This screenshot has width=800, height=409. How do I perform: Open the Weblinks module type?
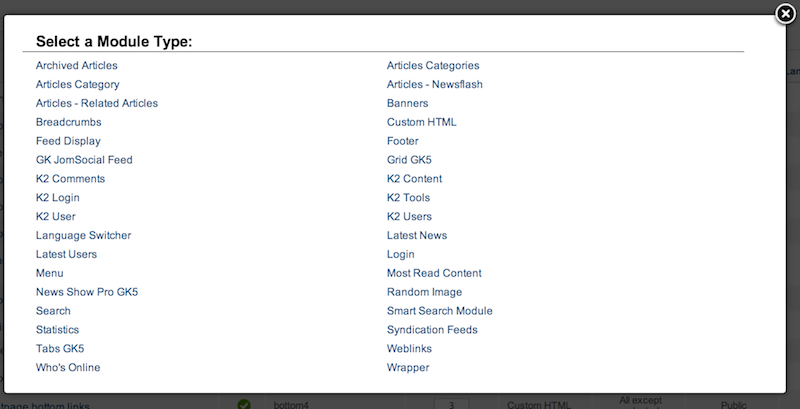click(409, 348)
